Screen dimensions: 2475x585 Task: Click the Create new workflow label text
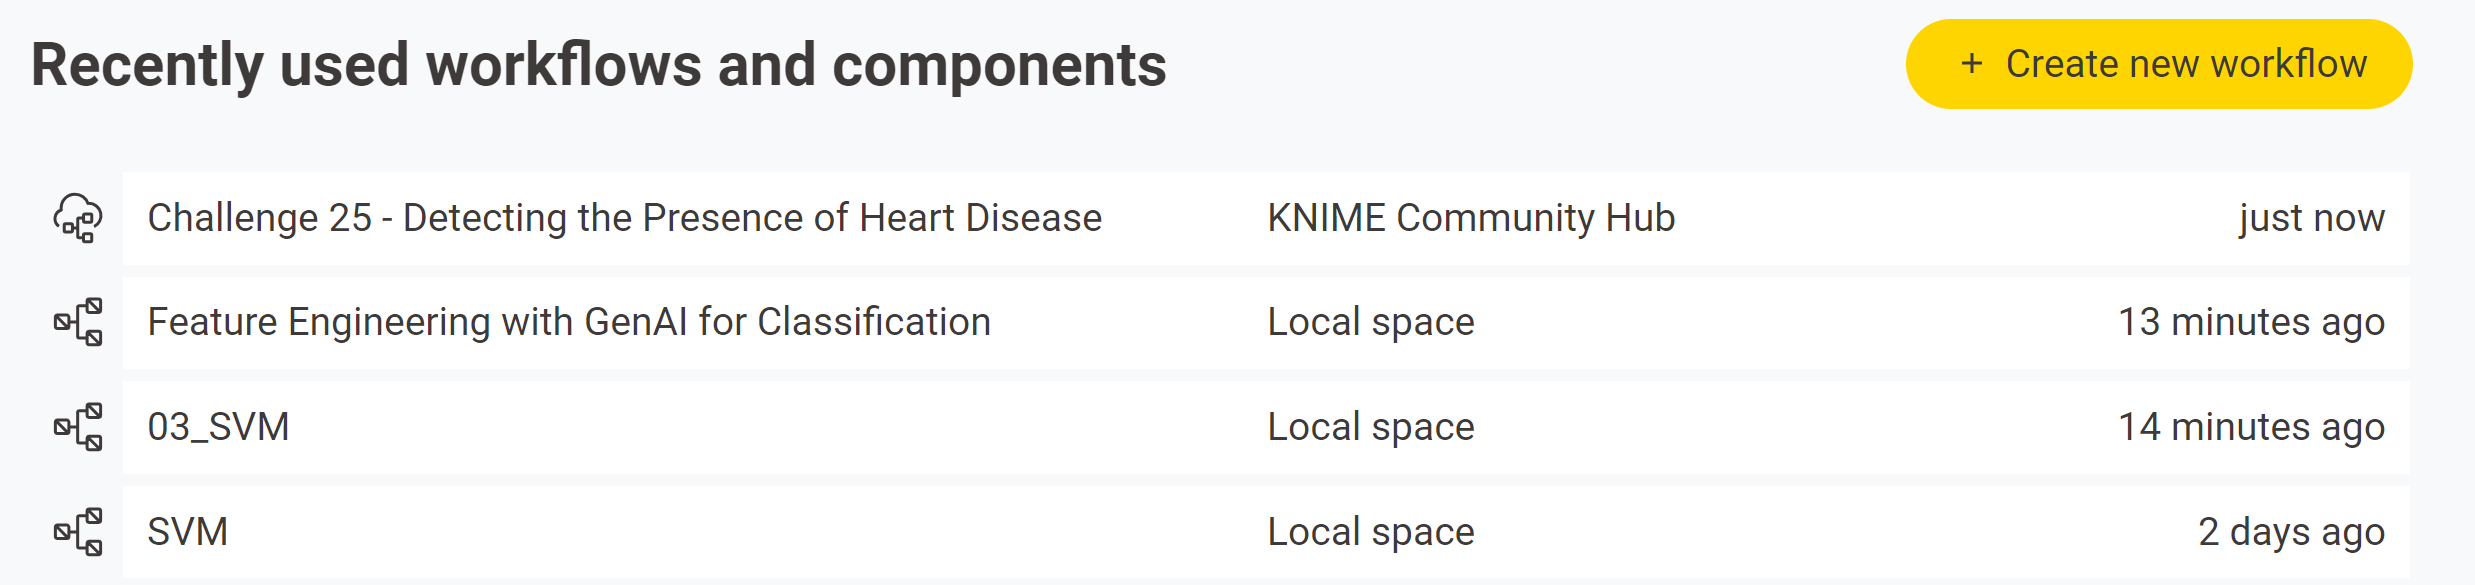[x=2186, y=64]
